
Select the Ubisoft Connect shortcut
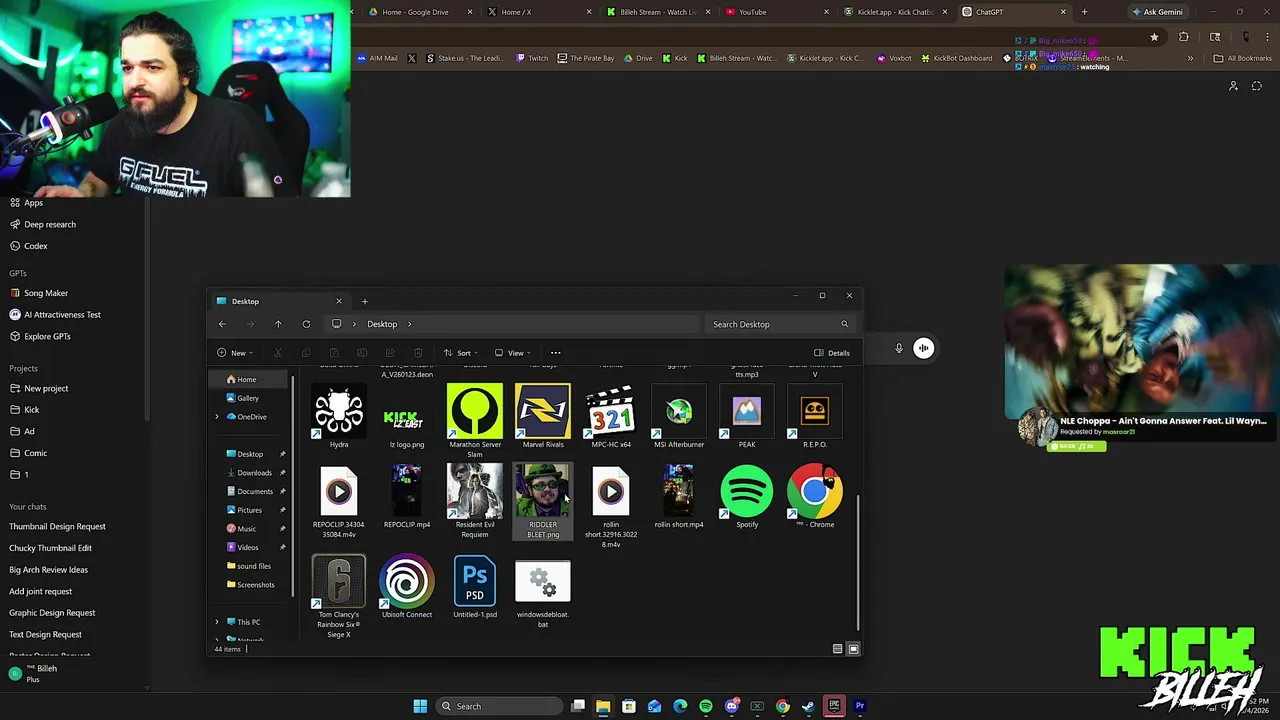407,588
